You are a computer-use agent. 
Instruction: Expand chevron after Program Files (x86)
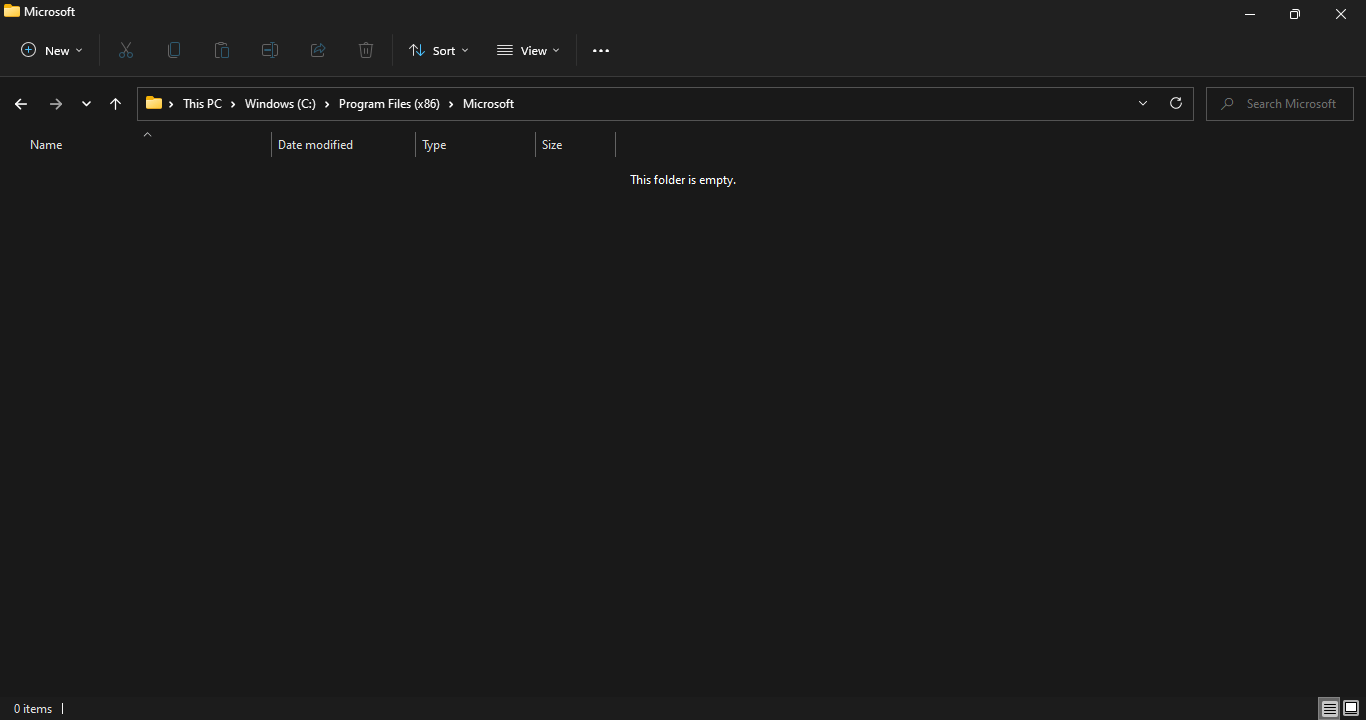pyautogui.click(x=451, y=104)
